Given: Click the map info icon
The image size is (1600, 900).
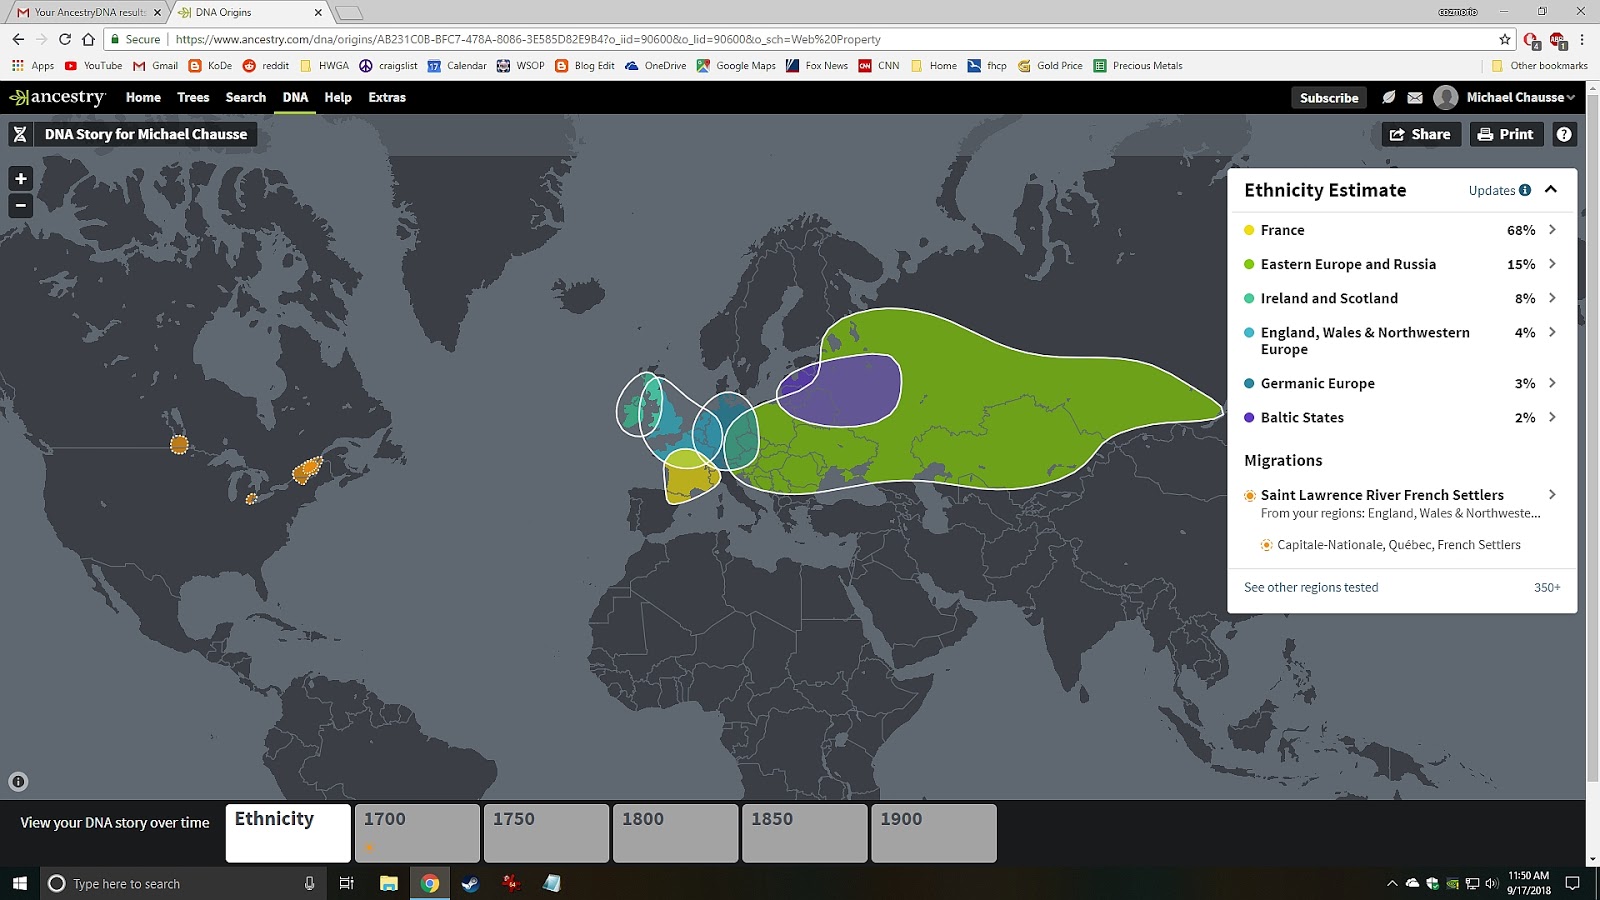Looking at the screenshot, I should pyautogui.click(x=18, y=782).
